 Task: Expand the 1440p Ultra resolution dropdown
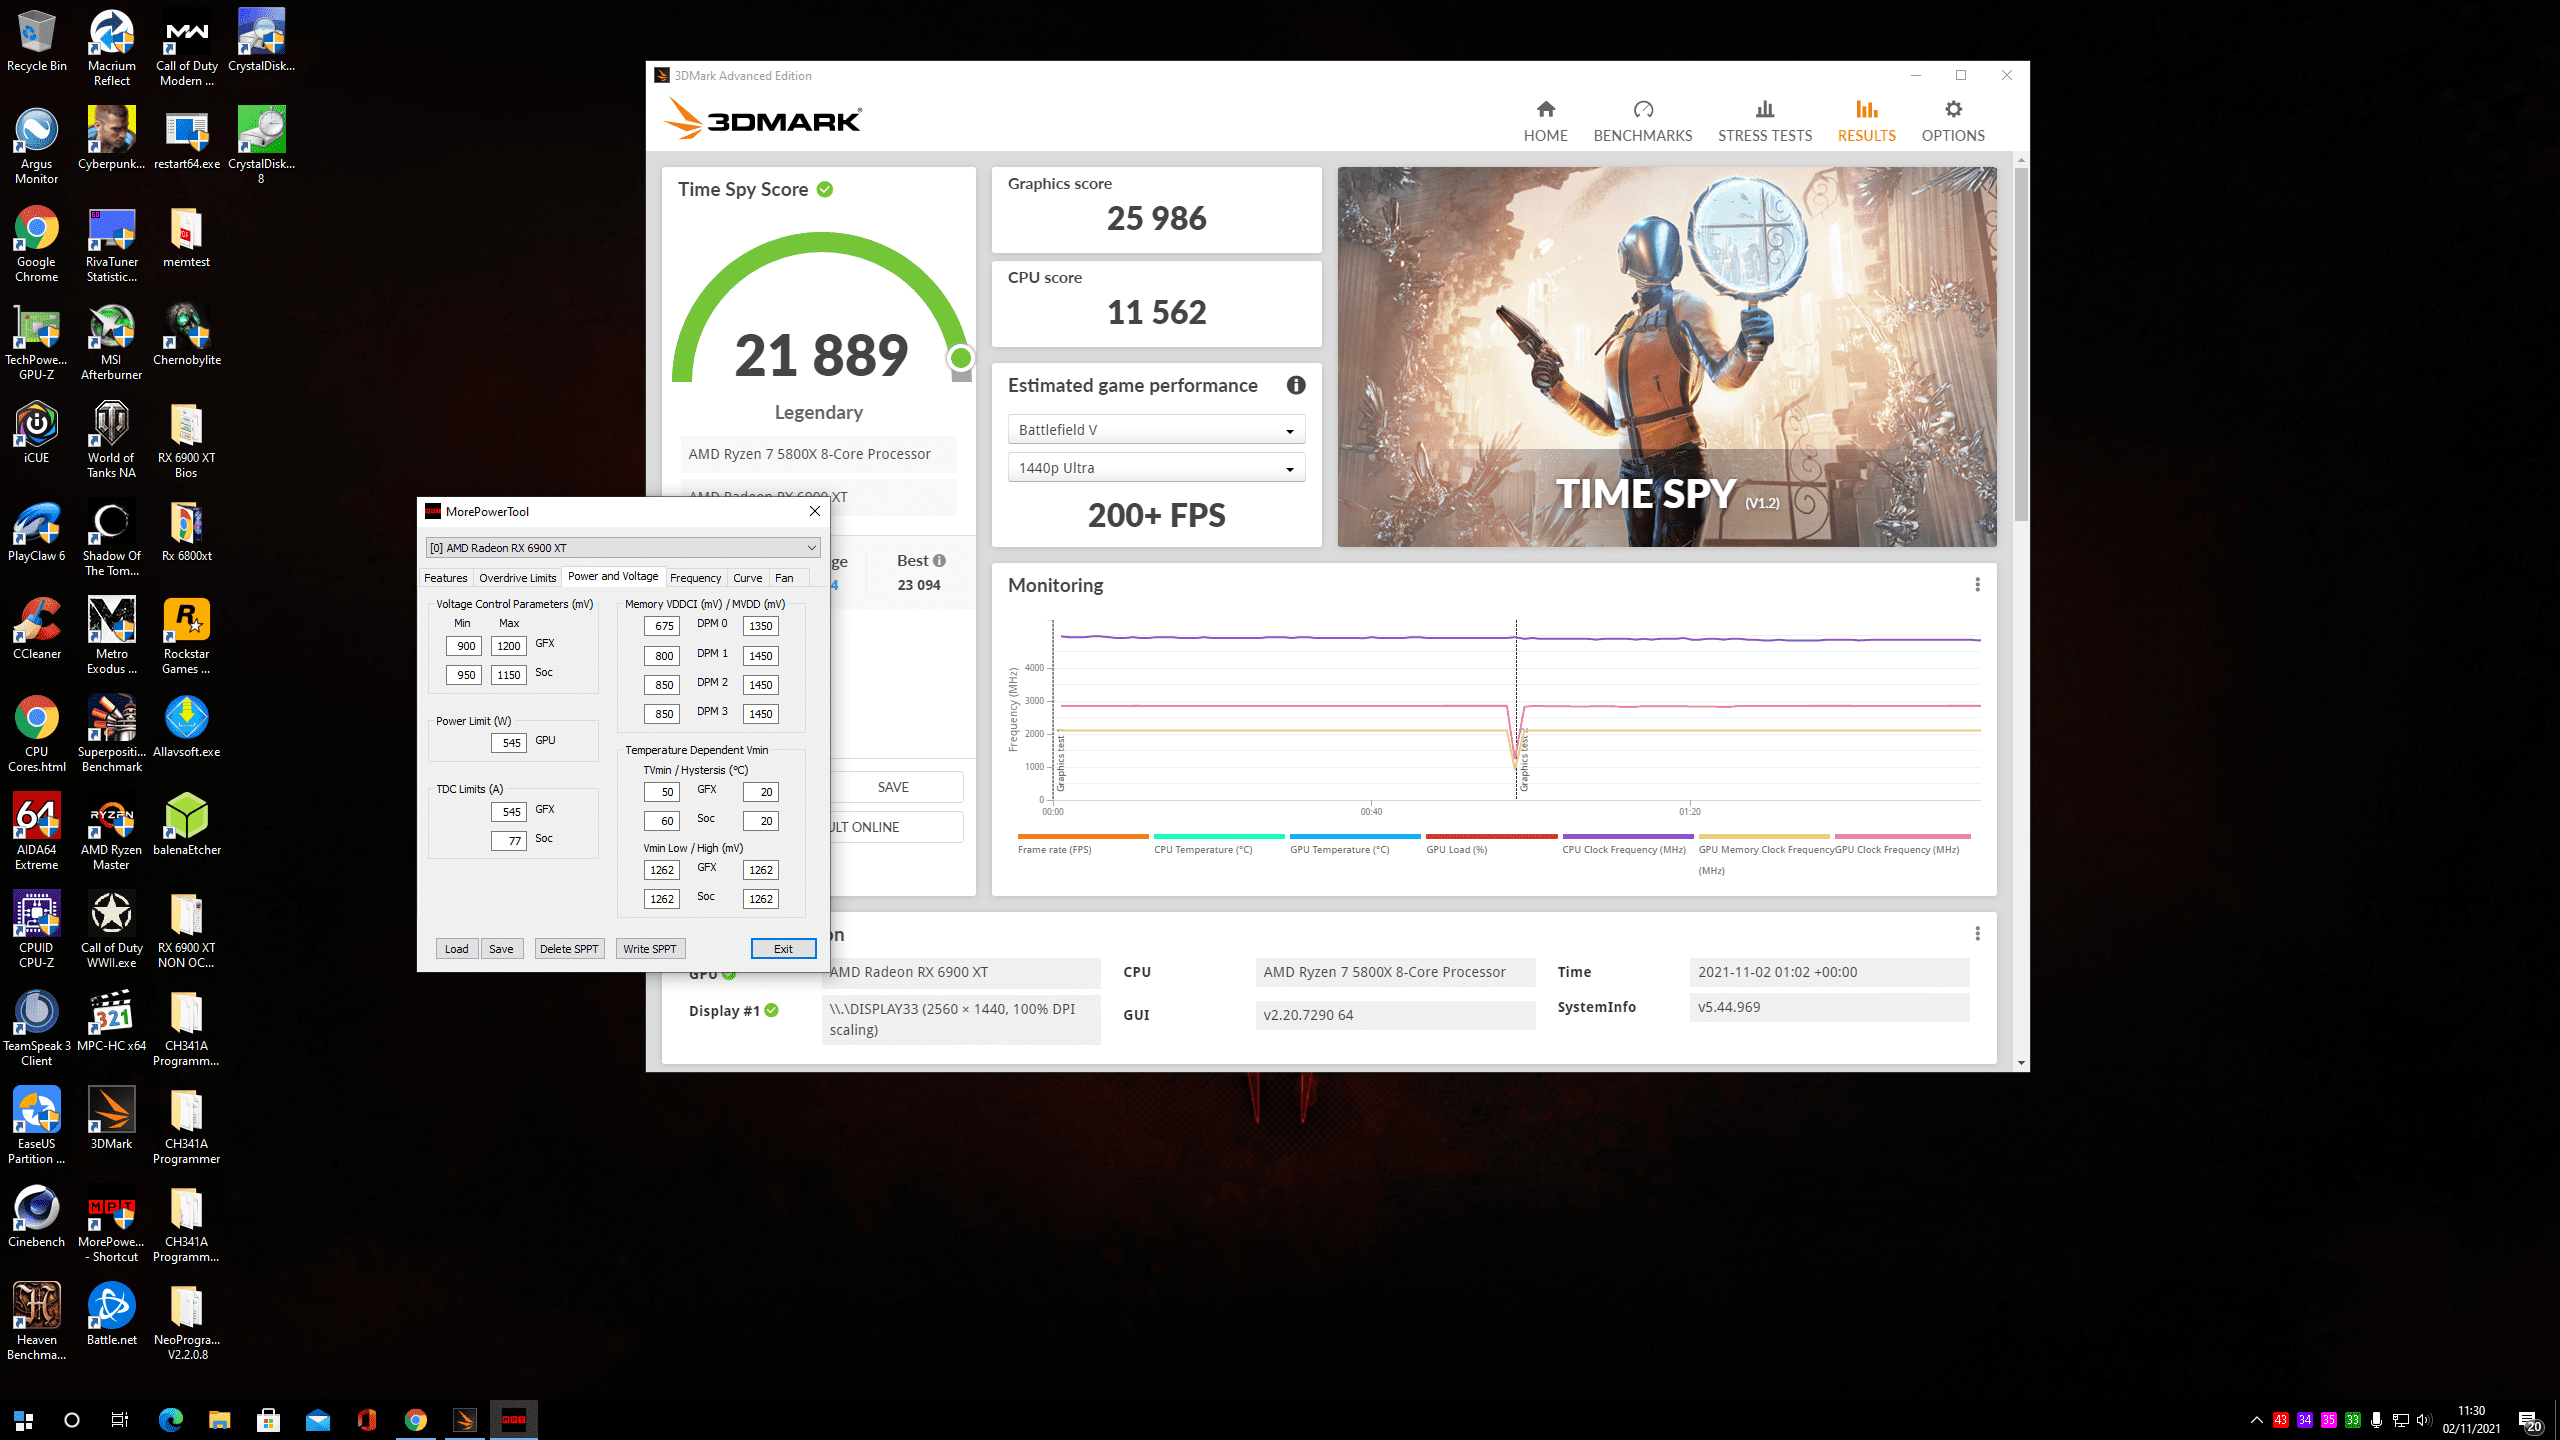[x=1156, y=468]
